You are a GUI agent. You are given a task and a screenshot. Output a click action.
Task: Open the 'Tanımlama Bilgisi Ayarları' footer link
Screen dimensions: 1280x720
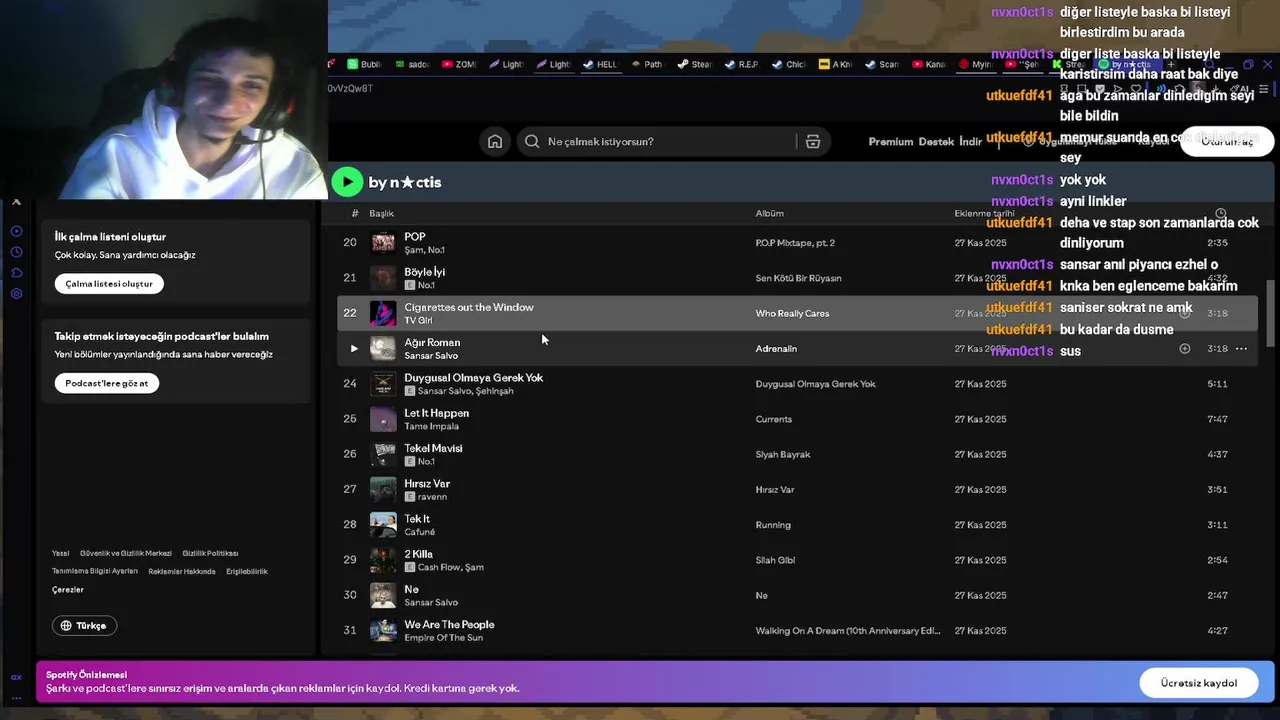pos(95,572)
